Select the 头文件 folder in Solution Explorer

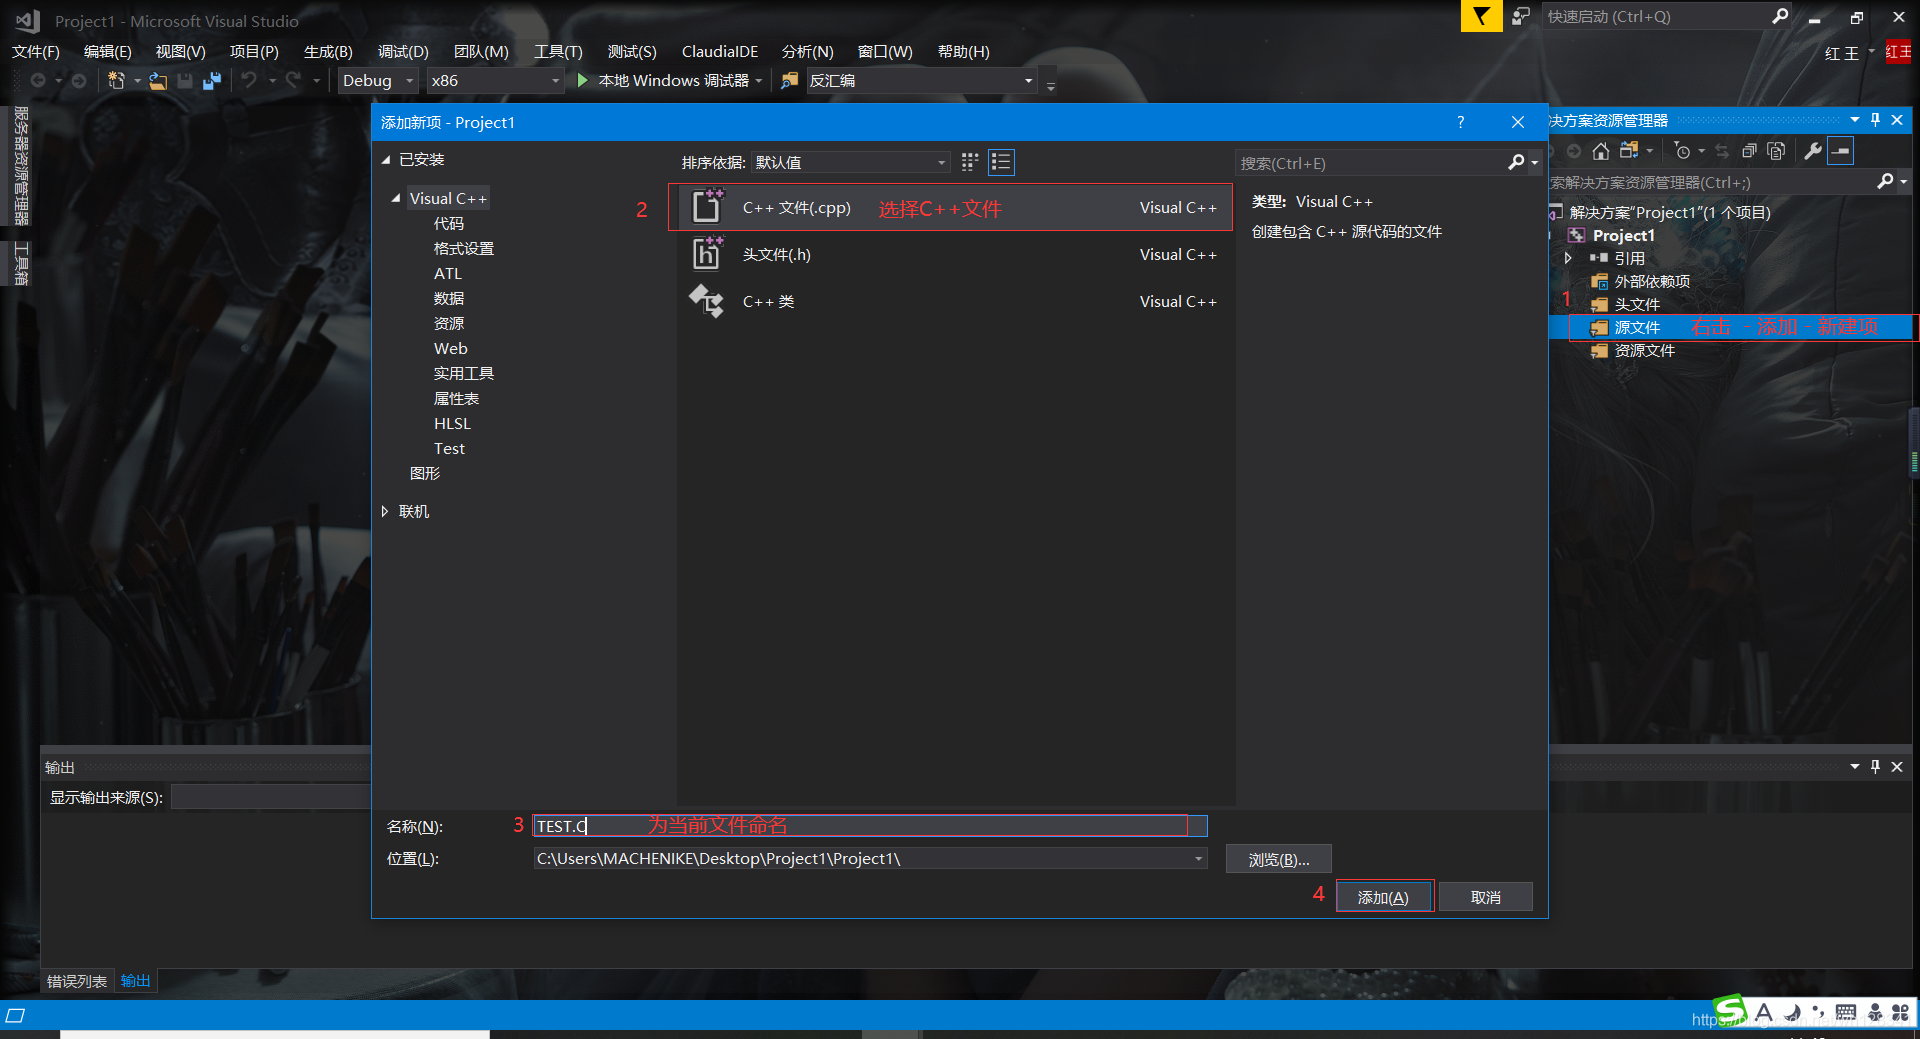(1636, 304)
